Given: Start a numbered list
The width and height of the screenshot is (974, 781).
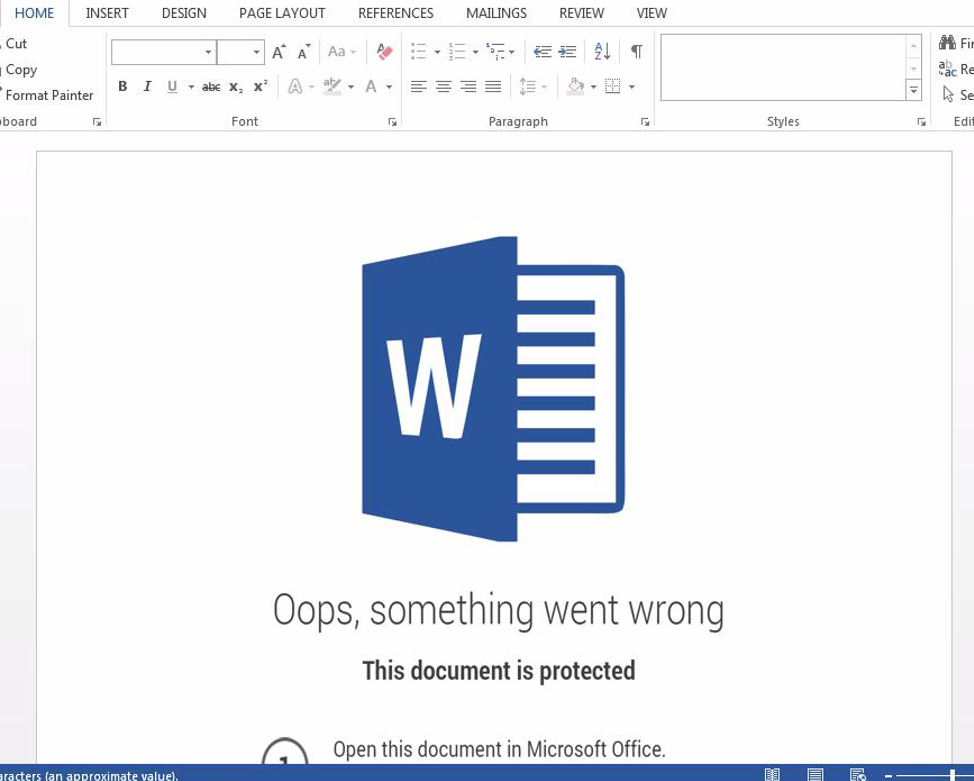Looking at the screenshot, I should [x=457, y=52].
